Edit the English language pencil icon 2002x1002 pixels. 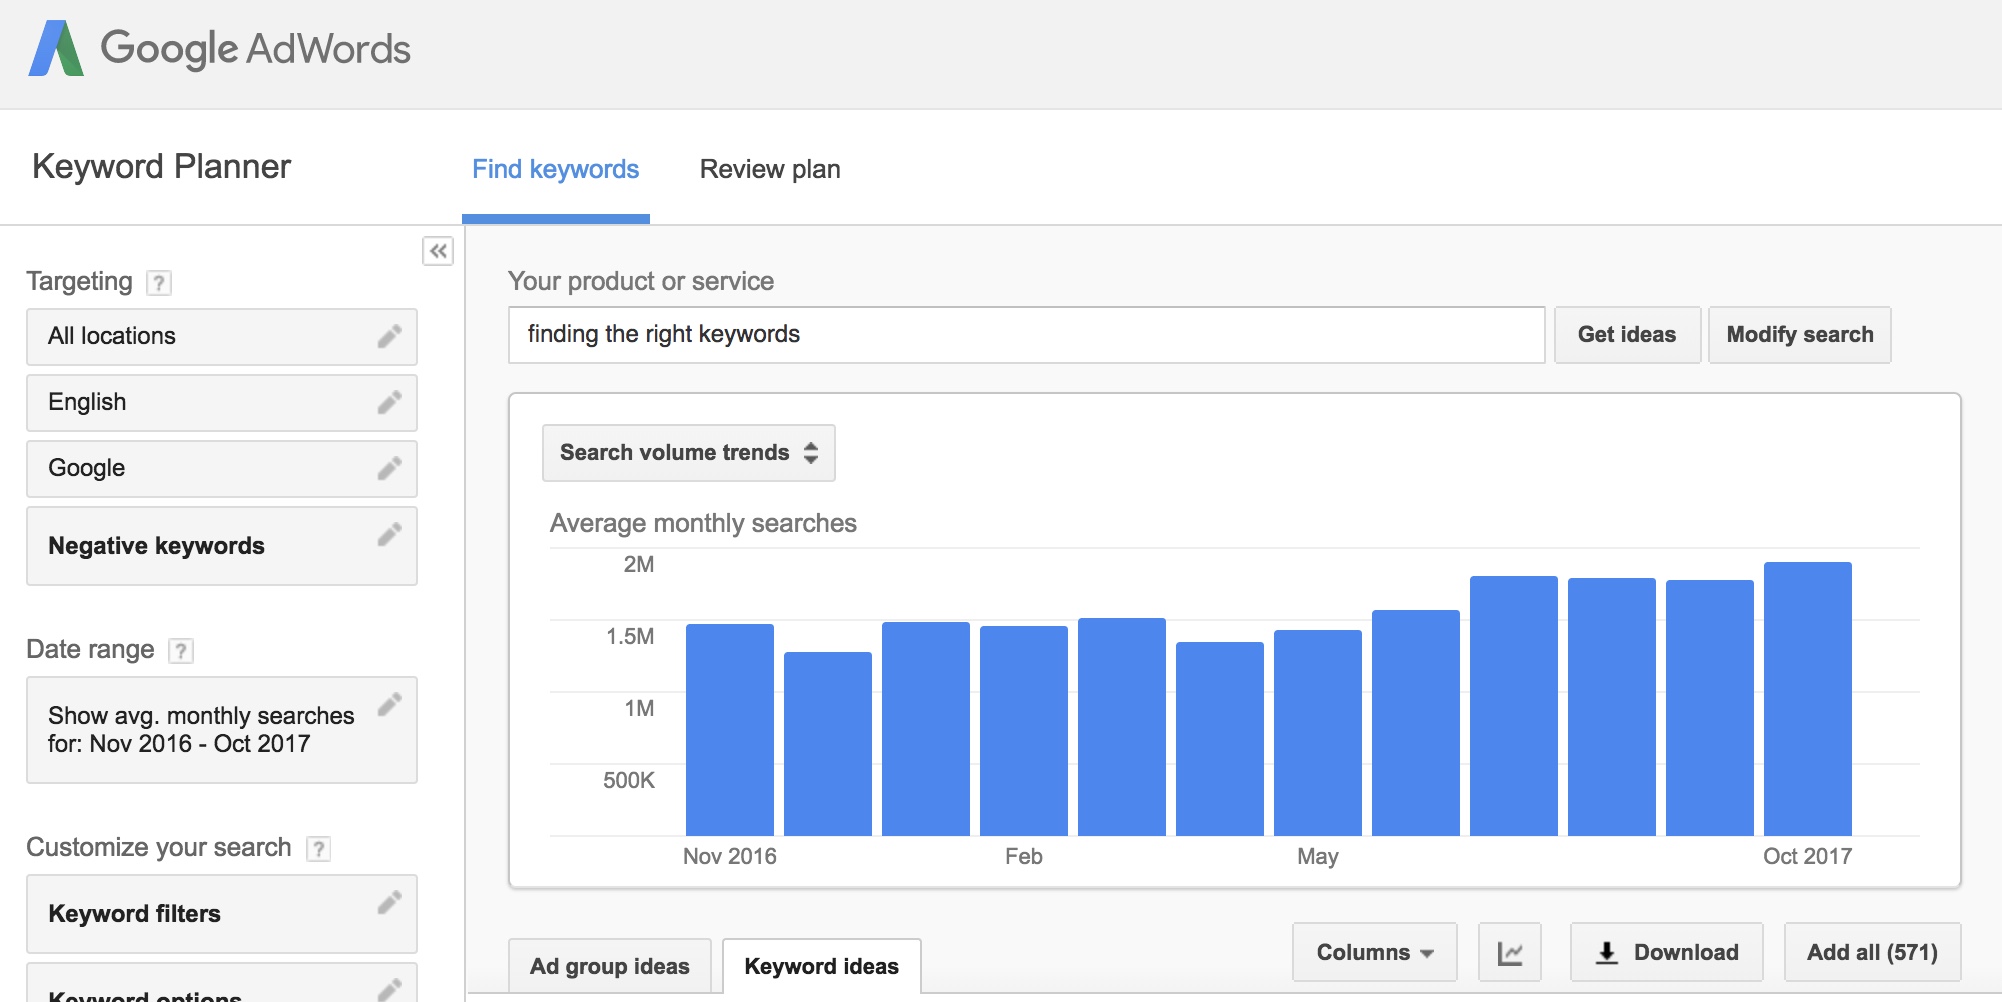pos(389,402)
